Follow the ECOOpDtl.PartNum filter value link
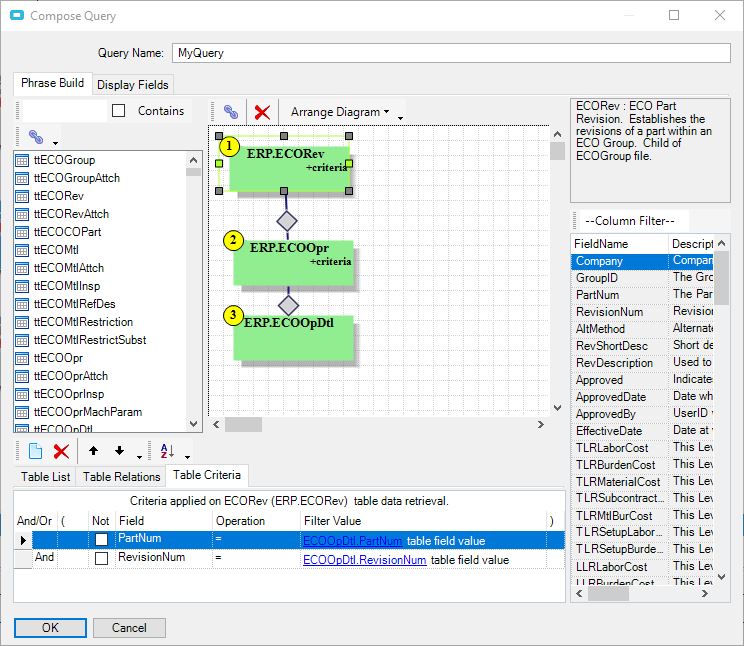The height and width of the screenshot is (646, 744). pos(353,541)
